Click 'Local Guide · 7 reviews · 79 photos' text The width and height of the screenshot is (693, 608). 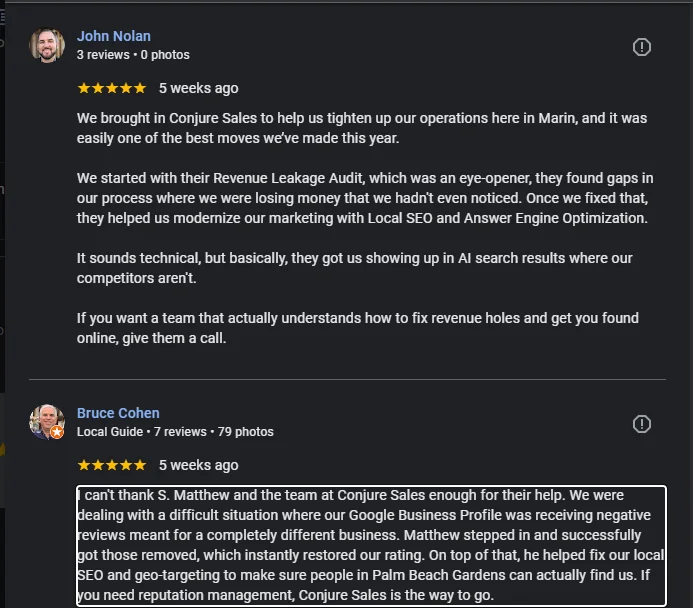[175, 432]
